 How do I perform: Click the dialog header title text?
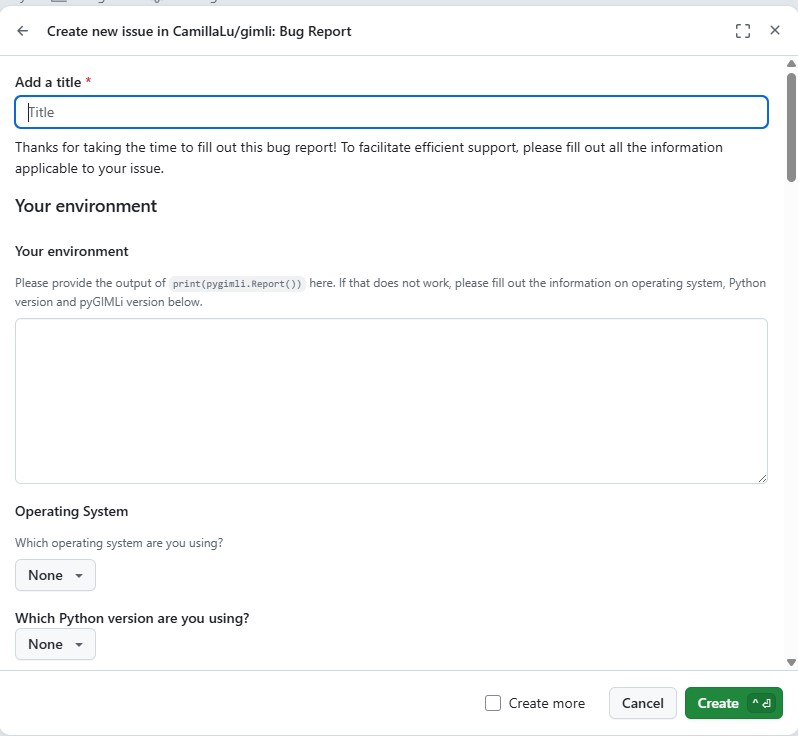(199, 31)
